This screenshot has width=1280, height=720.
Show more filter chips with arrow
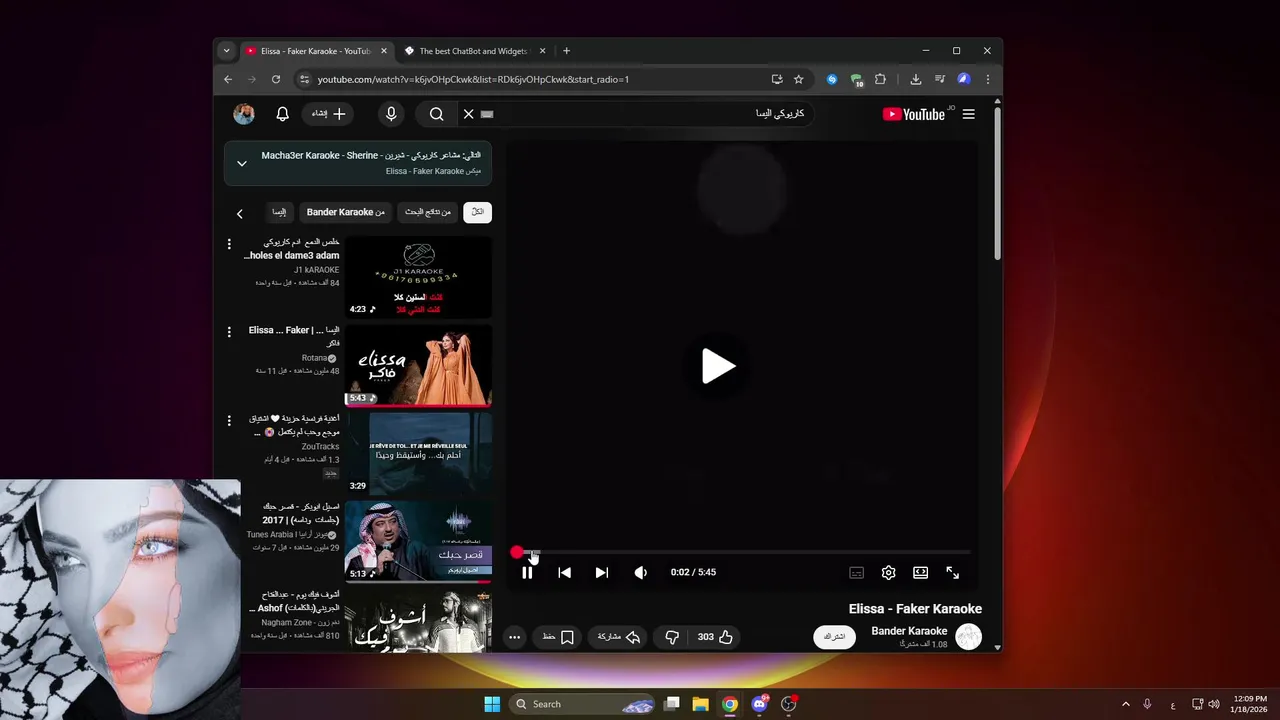point(239,213)
